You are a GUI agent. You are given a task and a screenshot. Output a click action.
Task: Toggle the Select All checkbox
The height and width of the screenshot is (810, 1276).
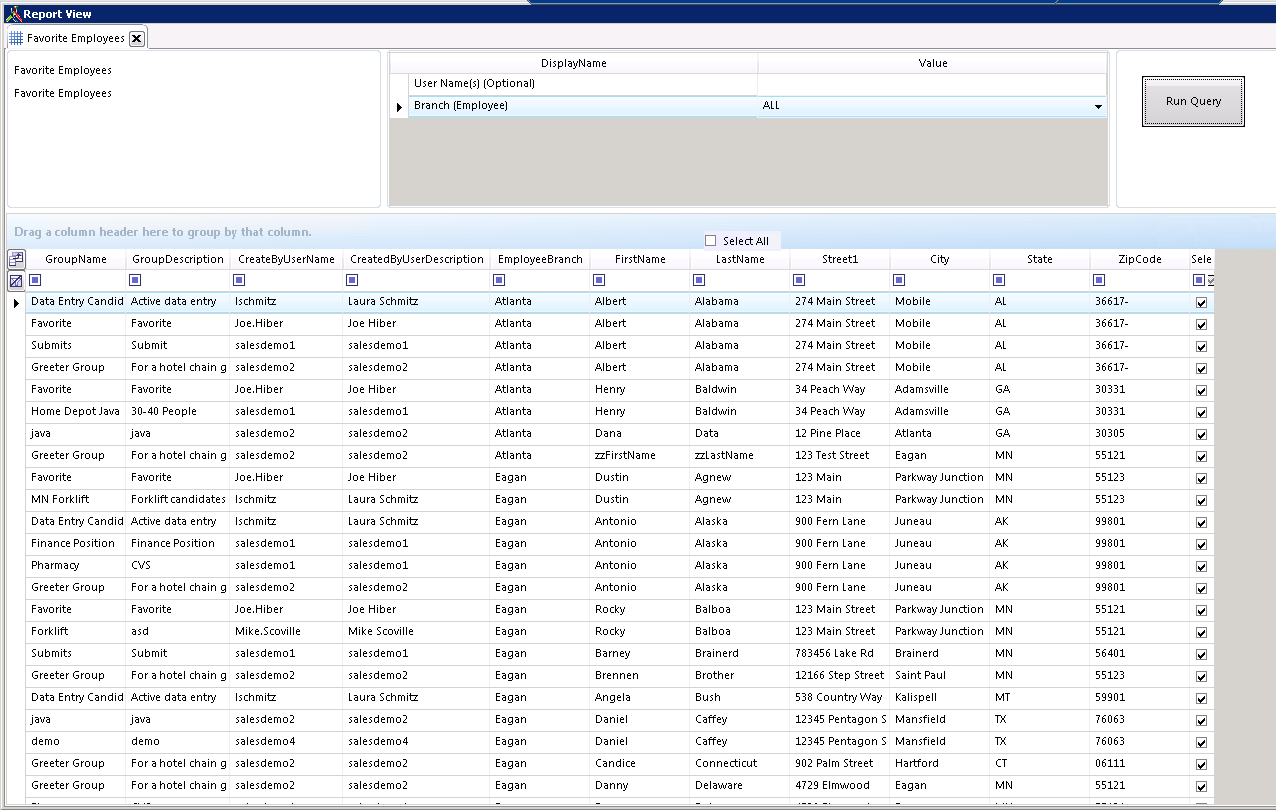point(711,240)
